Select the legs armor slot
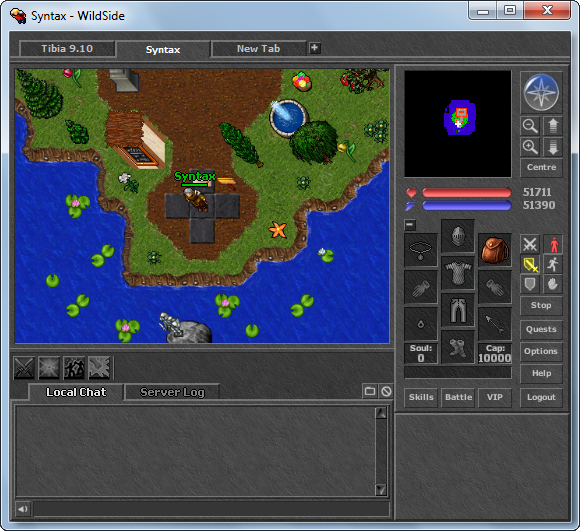The image size is (580, 531). click(x=458, y=310)
